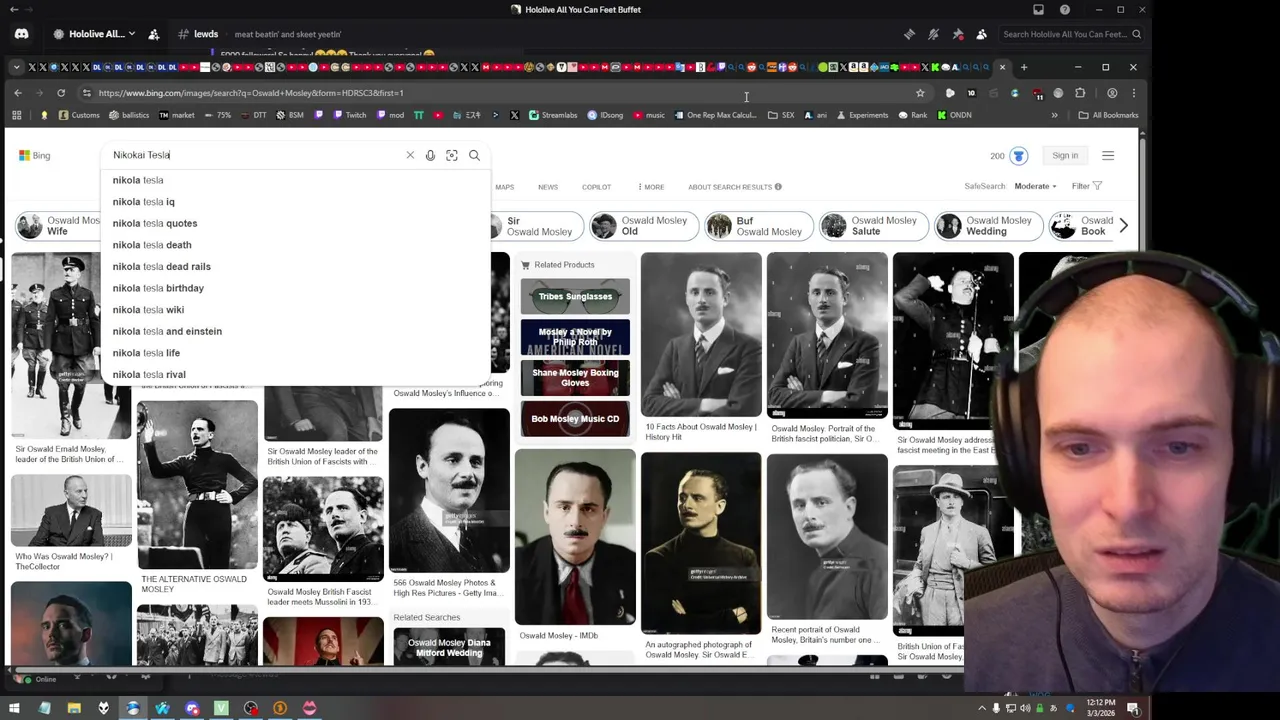Click the browser address bar URL
This screenshot has height=720, width=1280.
pyautogui.click(x=251, y=93)
